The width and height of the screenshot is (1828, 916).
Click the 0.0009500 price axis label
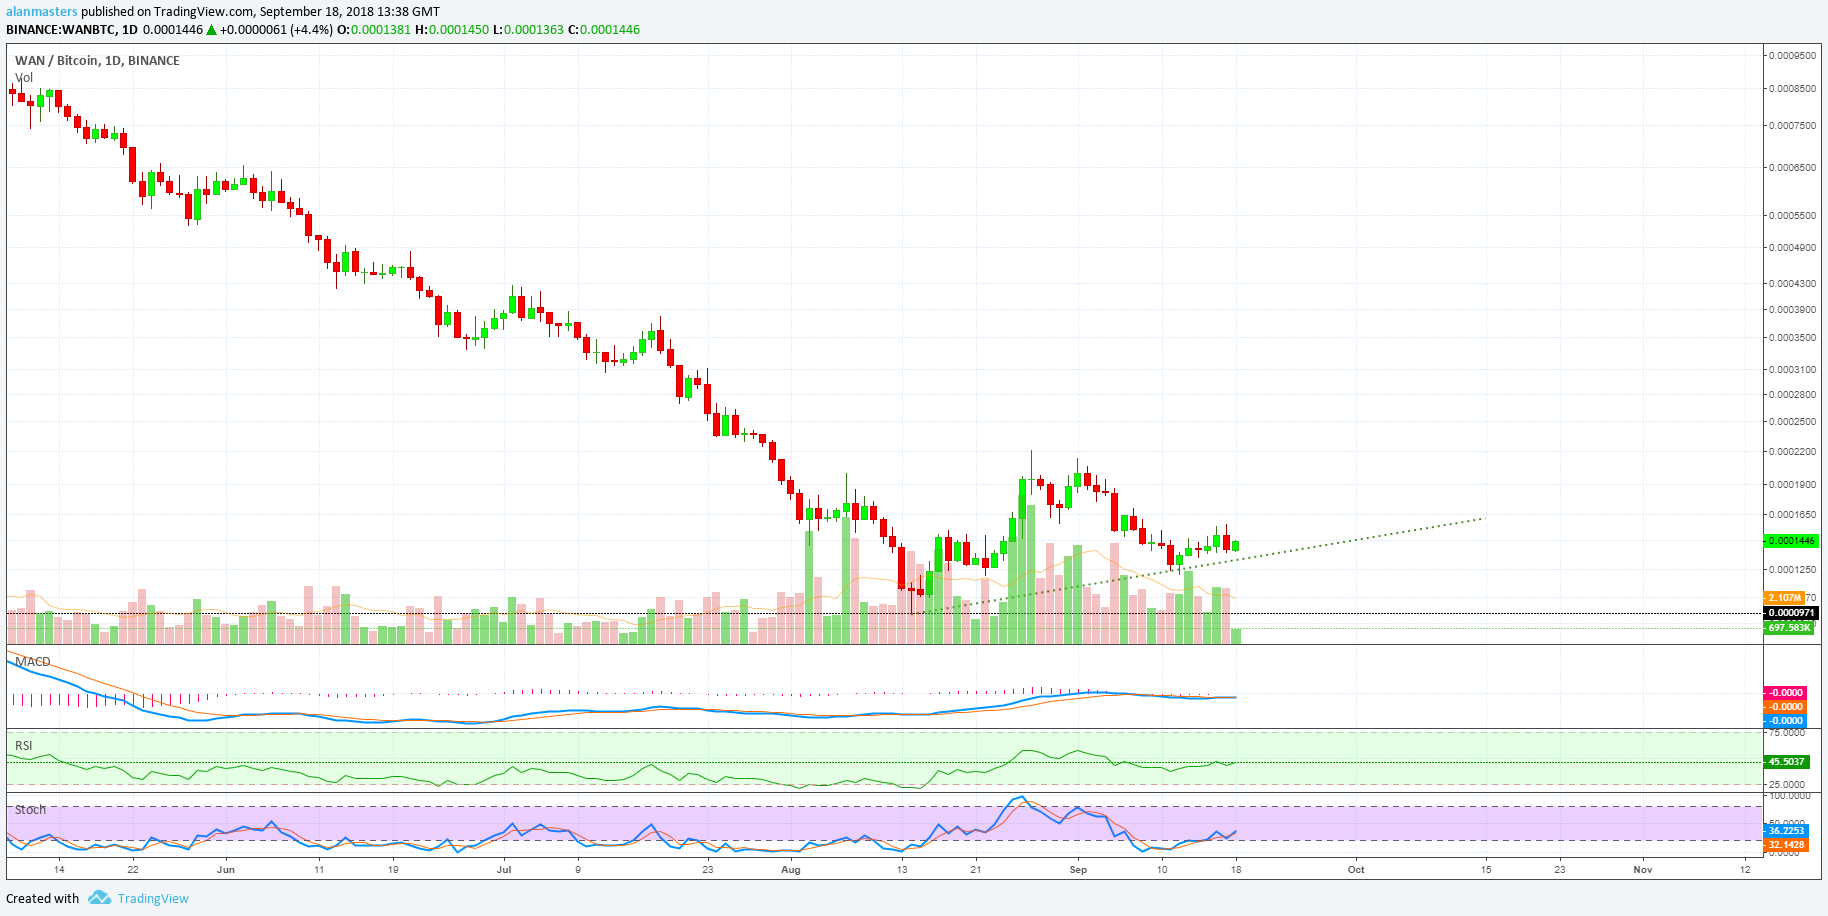point(1793,56)
